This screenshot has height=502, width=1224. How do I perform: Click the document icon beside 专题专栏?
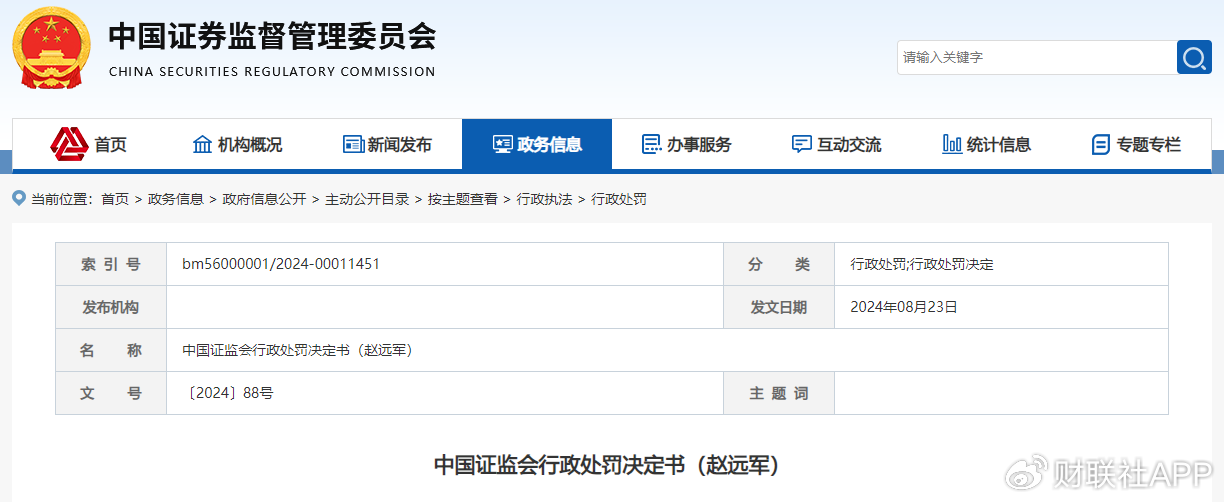pos(1101,145)
